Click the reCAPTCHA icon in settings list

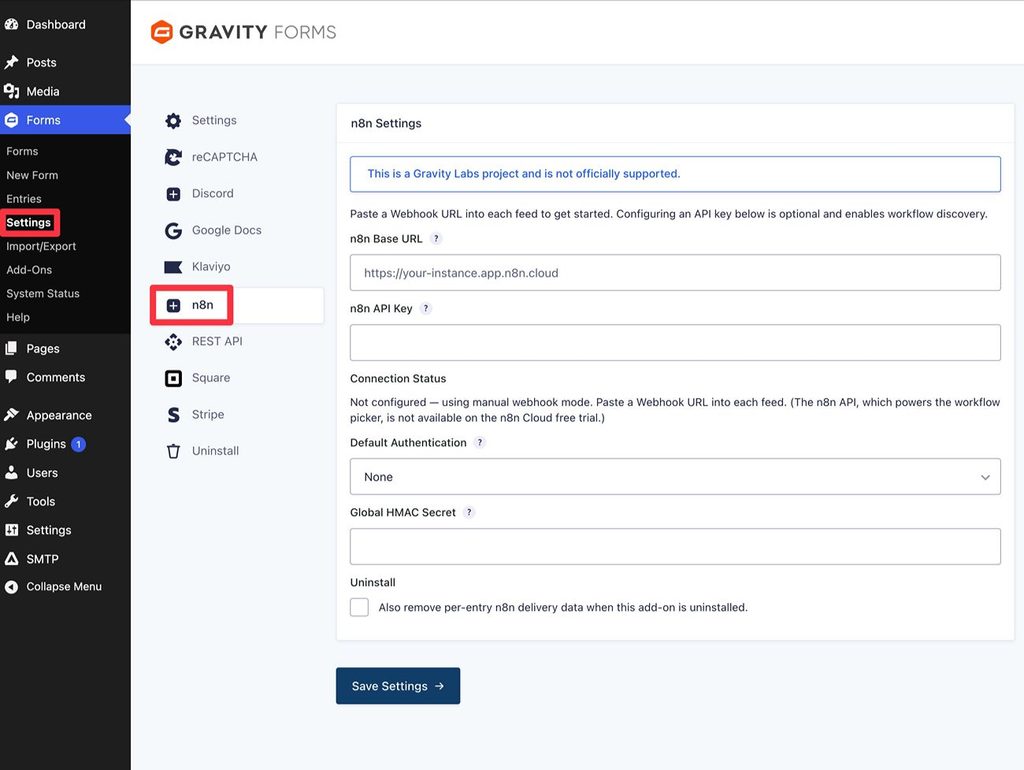[x=173, y=157]
